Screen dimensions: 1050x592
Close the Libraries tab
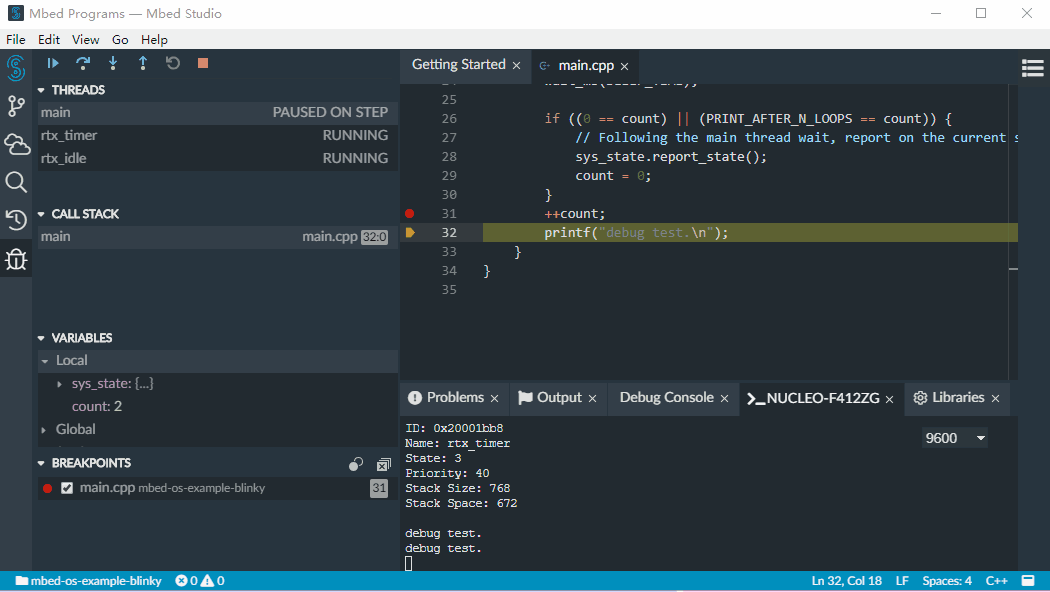tap(995, 398)
